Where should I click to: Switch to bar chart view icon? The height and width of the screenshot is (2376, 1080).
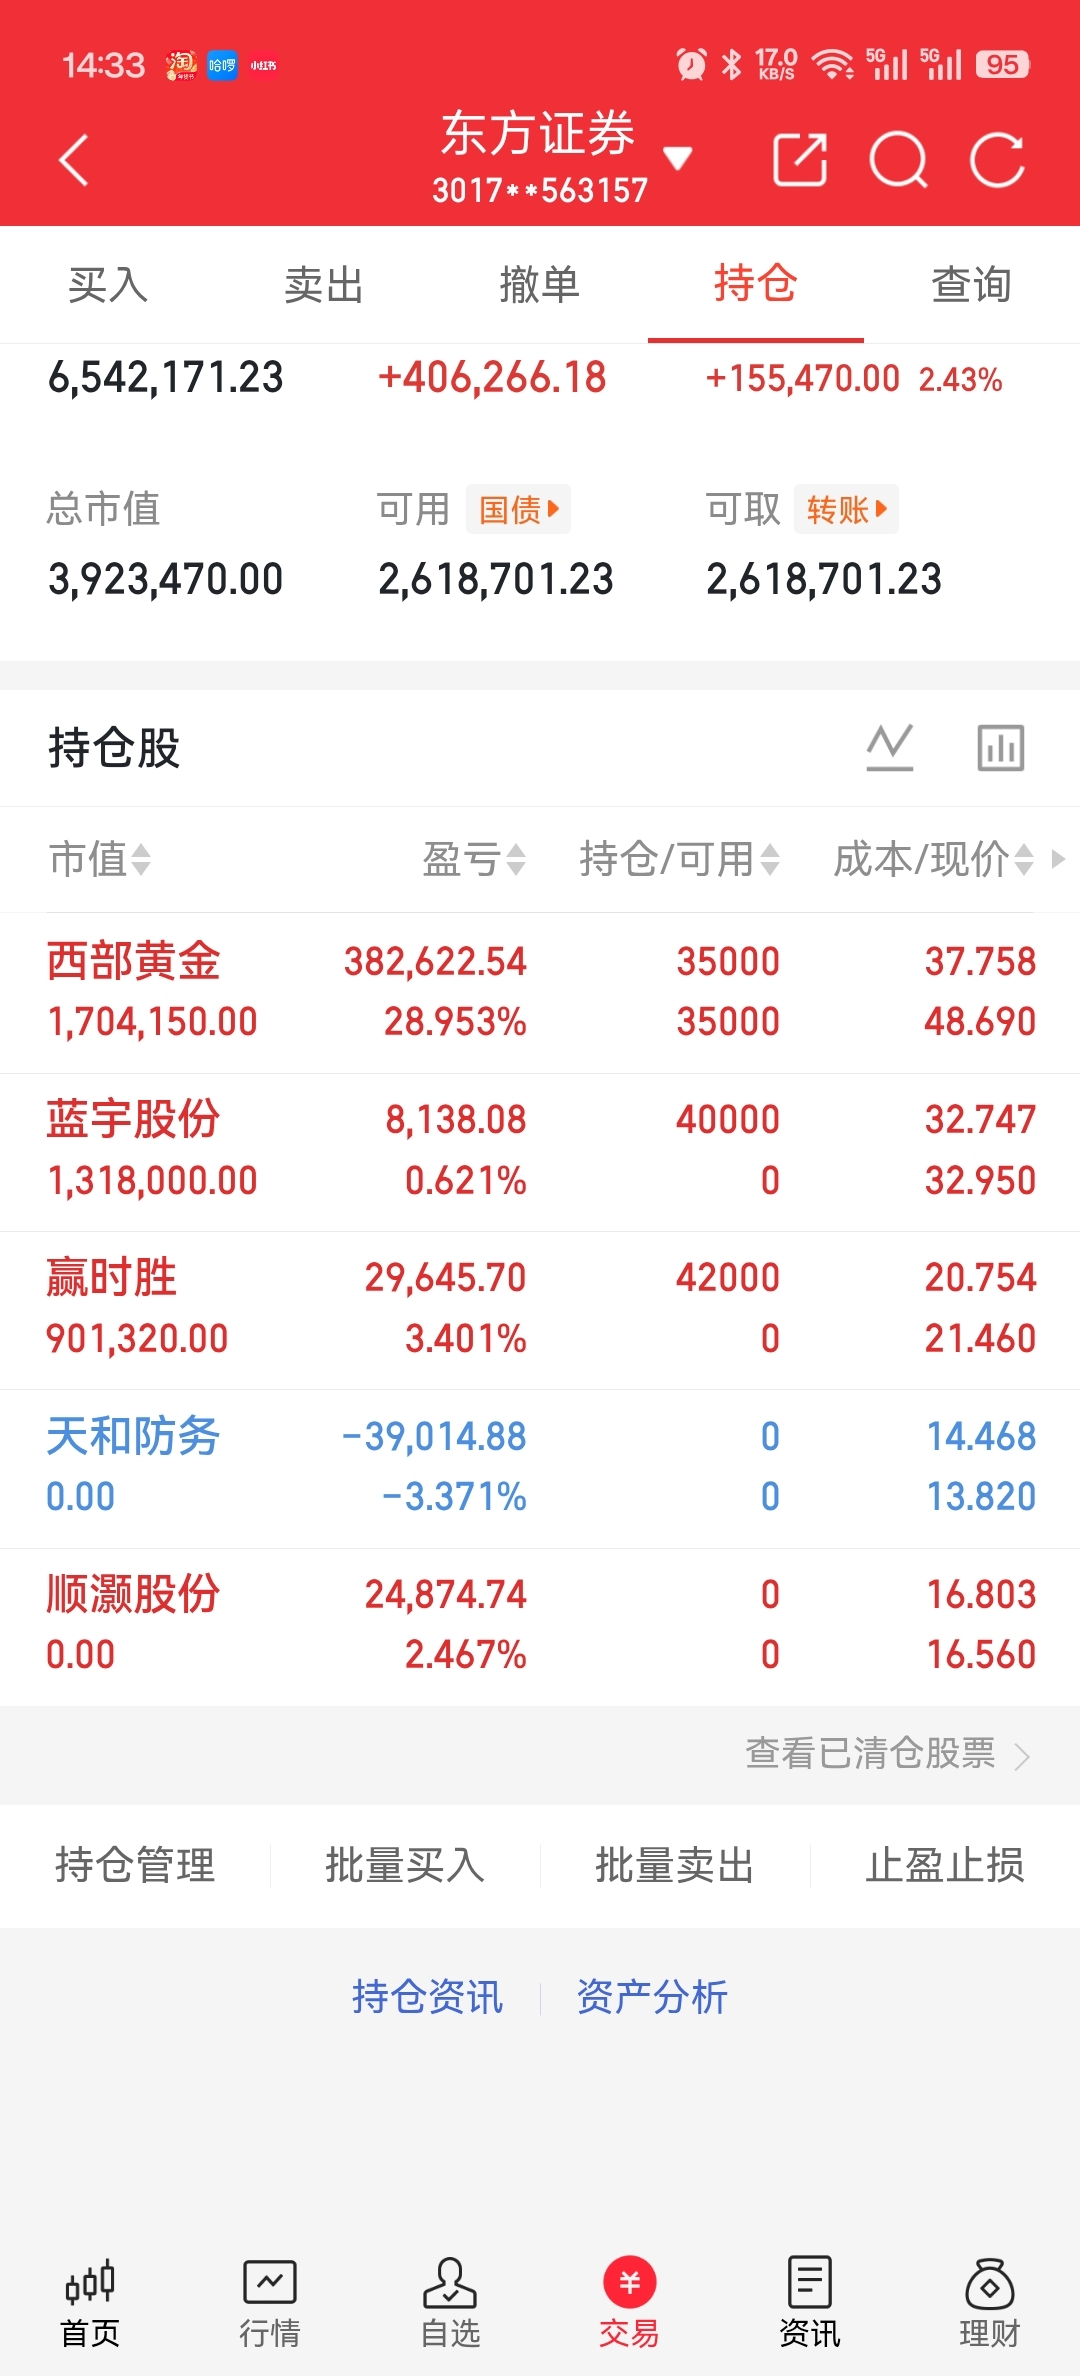[1000, 747]
